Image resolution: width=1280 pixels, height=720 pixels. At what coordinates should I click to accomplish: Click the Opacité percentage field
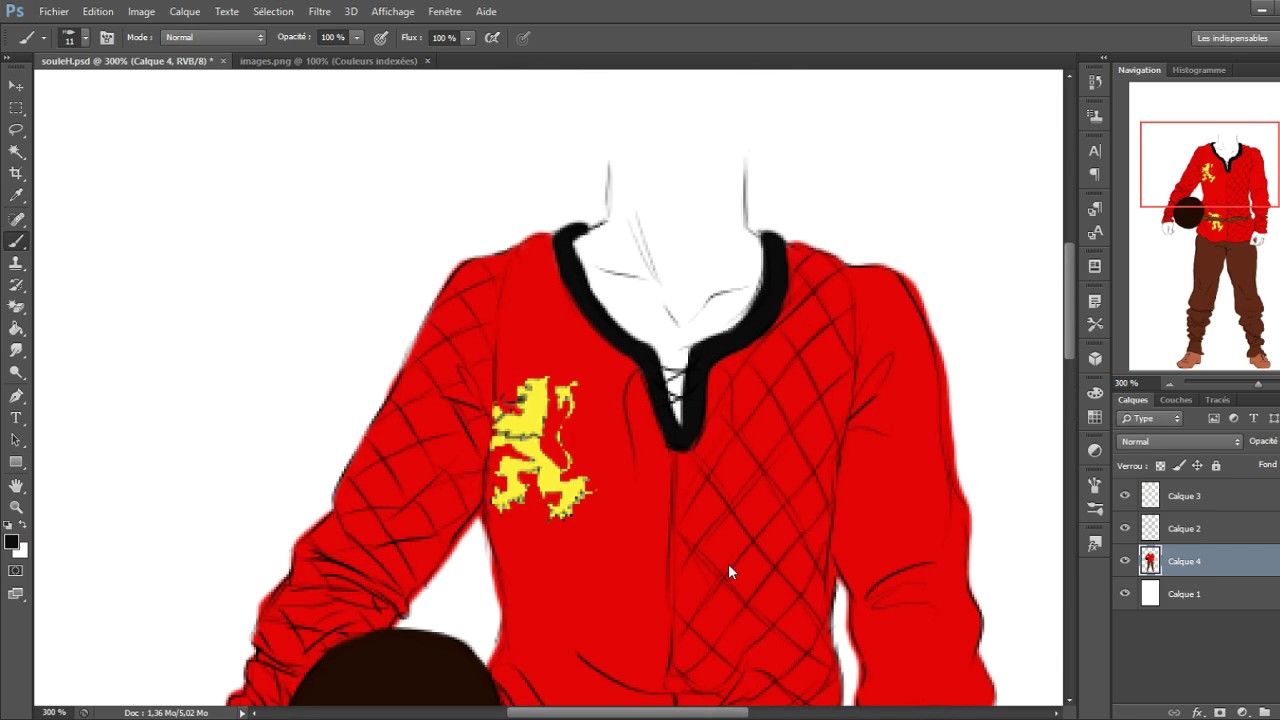(x=333, y=38)
